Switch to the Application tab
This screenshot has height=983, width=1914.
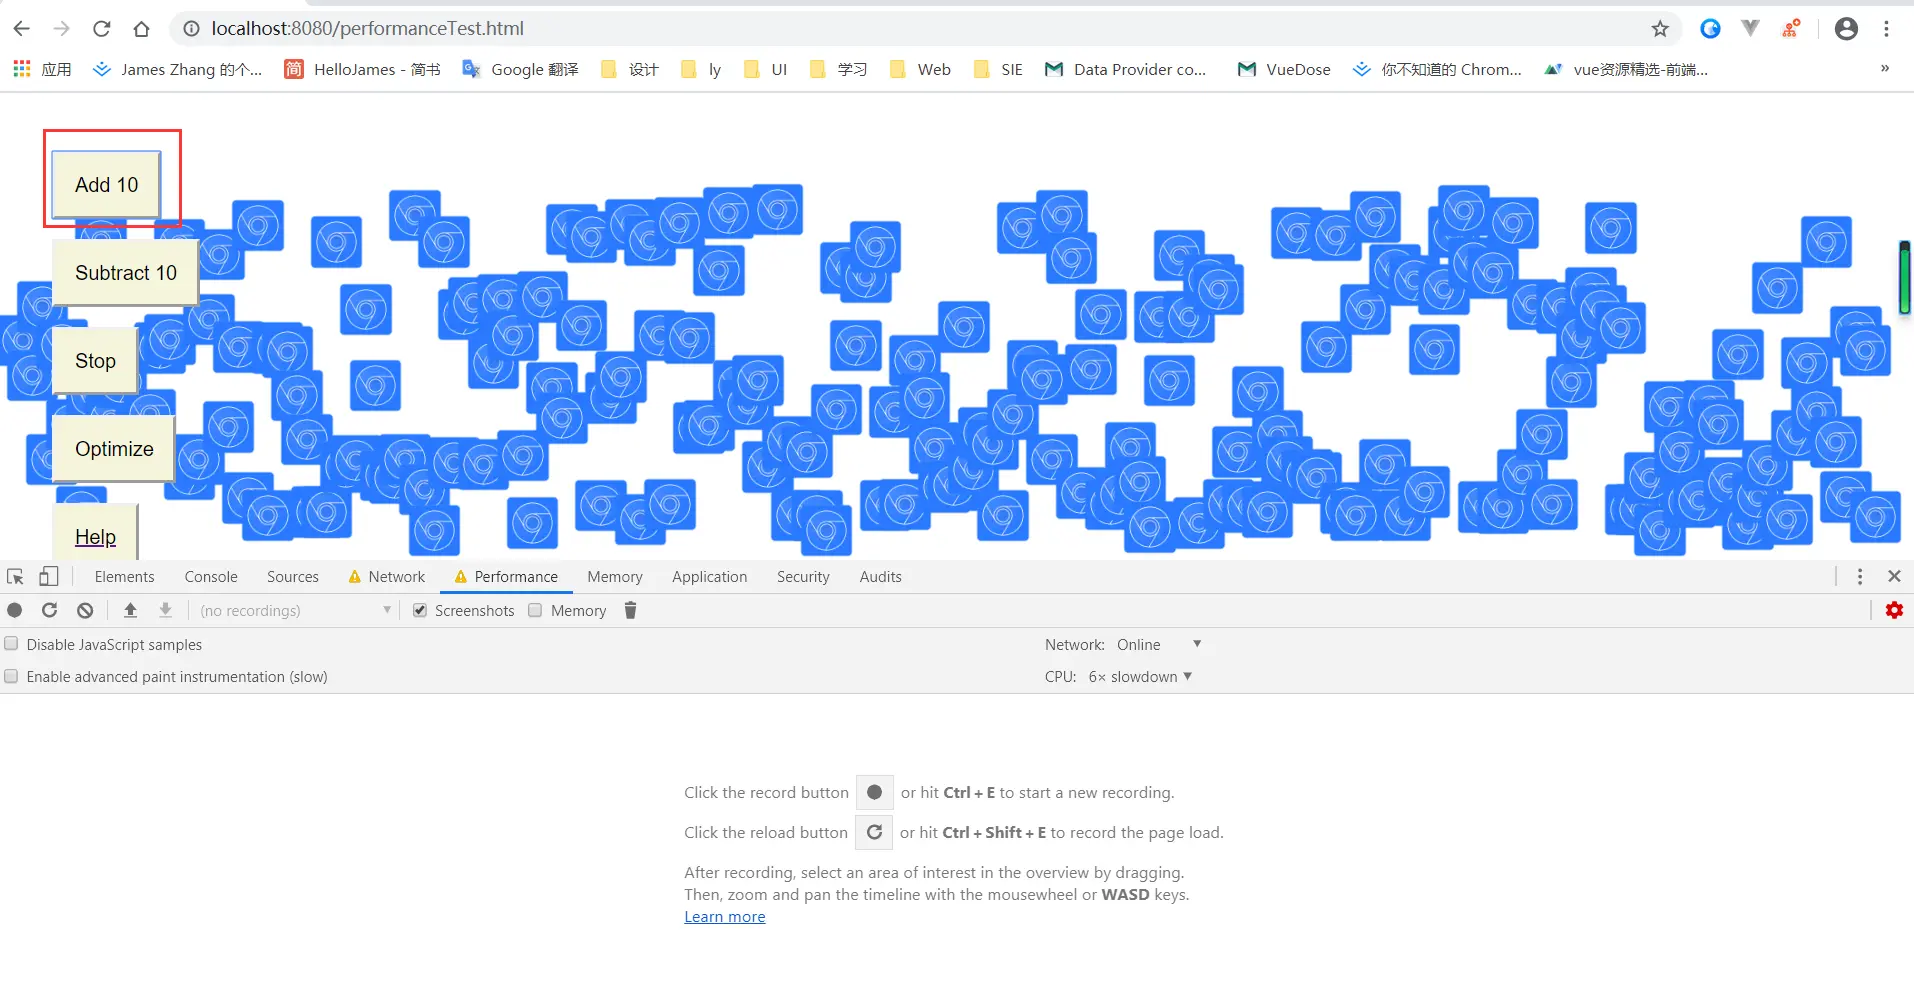coord(710,577)
